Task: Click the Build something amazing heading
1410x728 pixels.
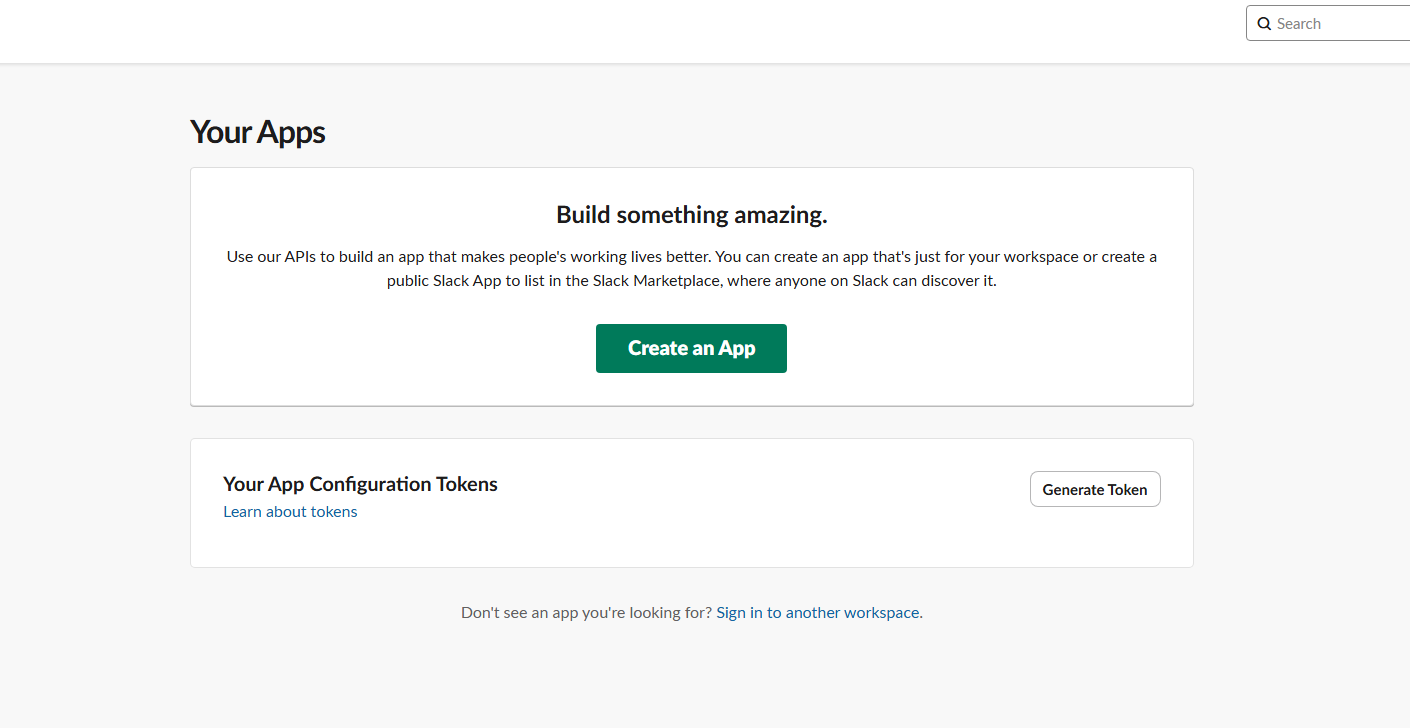Action: pos(692,214)
